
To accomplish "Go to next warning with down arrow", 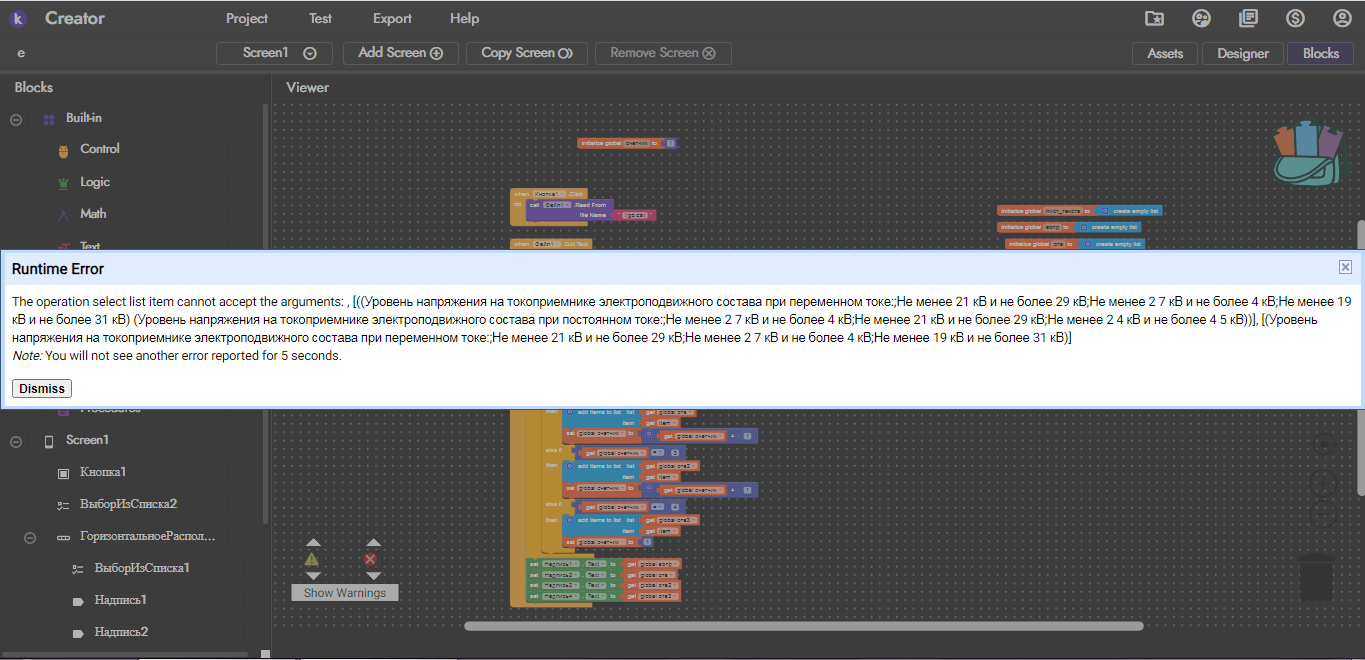I will tap(312, 575).
